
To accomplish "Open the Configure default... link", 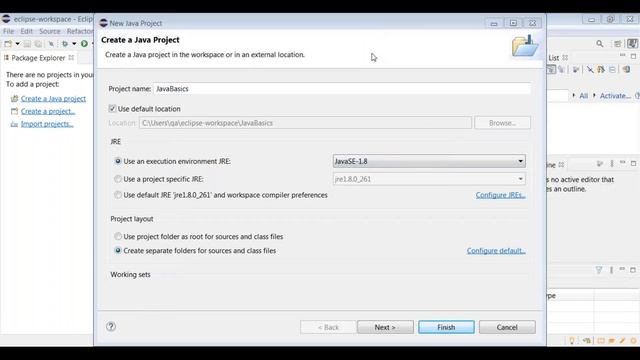I will (496, 251).
